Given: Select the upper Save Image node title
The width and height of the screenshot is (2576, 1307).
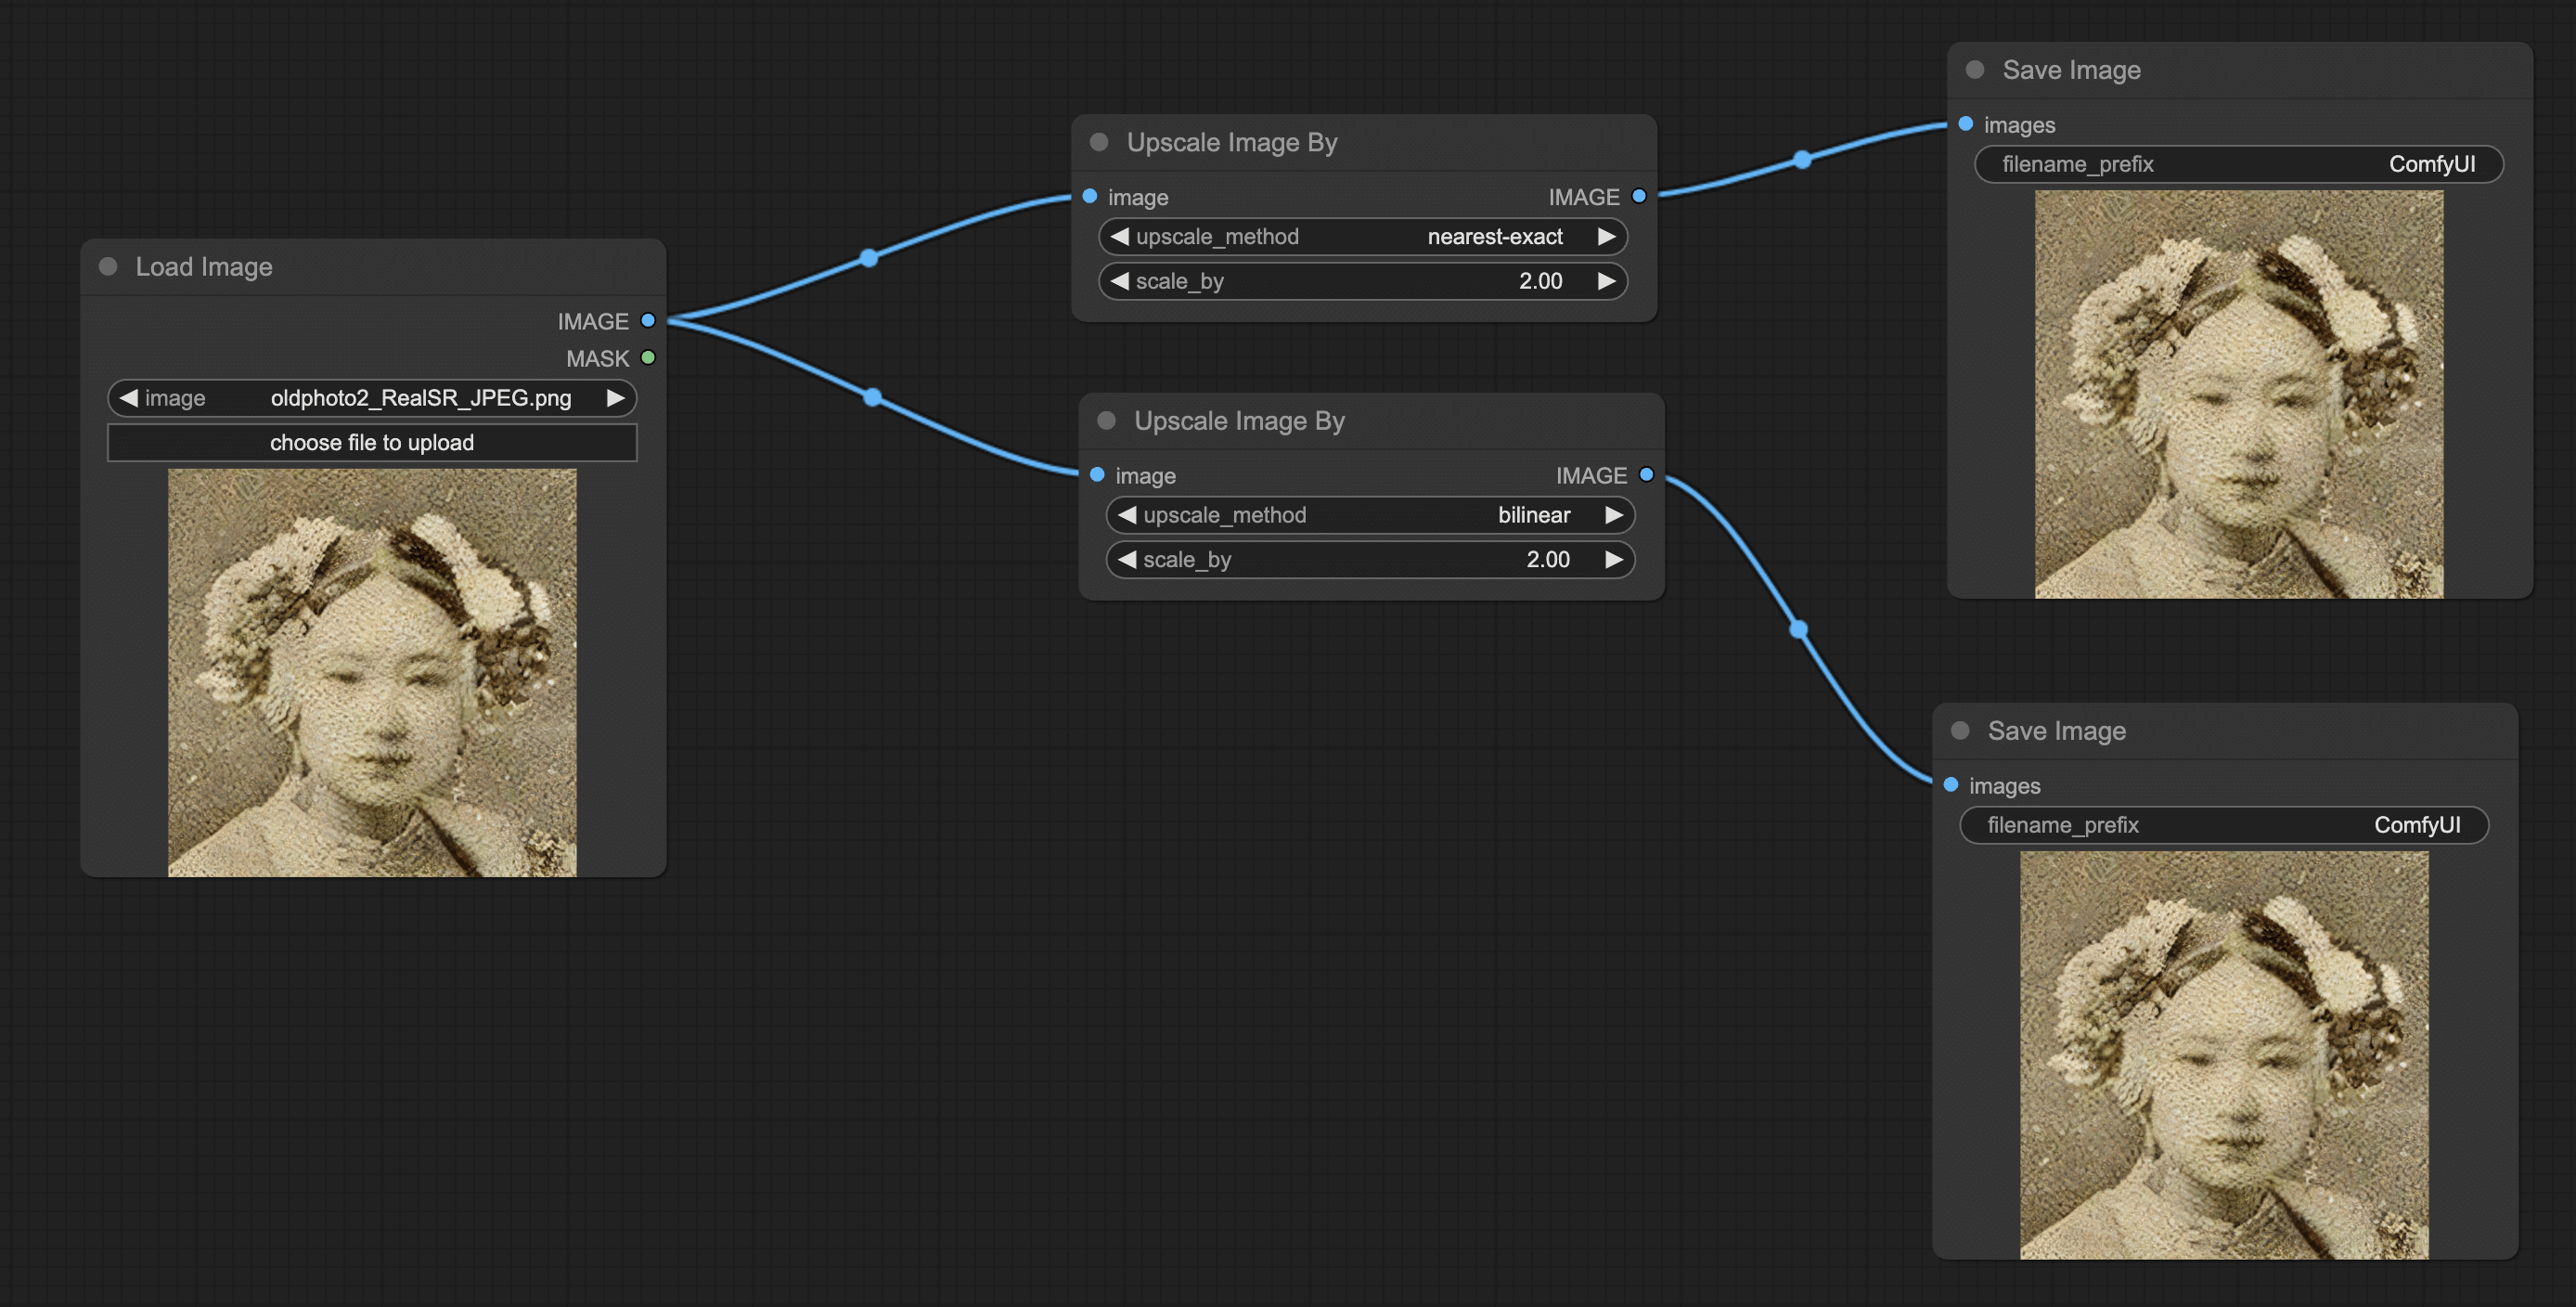Looking at the screenshot, I should (x=2071, y=70).
